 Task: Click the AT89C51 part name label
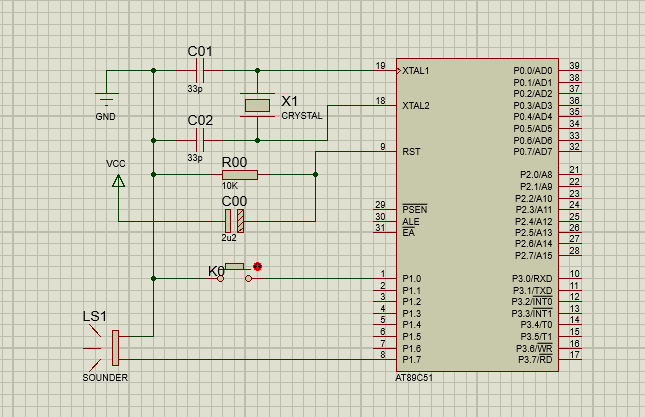[x=417, y=379]
